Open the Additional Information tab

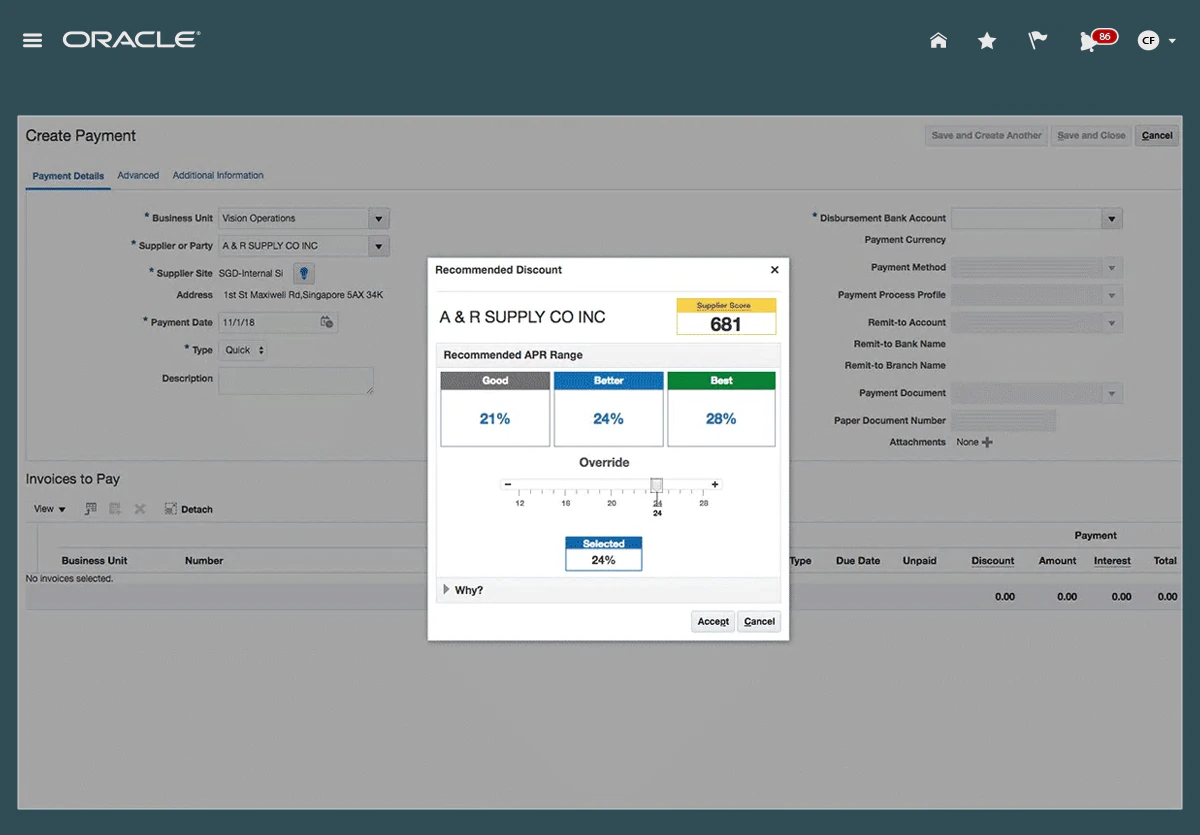click(218, 176)
